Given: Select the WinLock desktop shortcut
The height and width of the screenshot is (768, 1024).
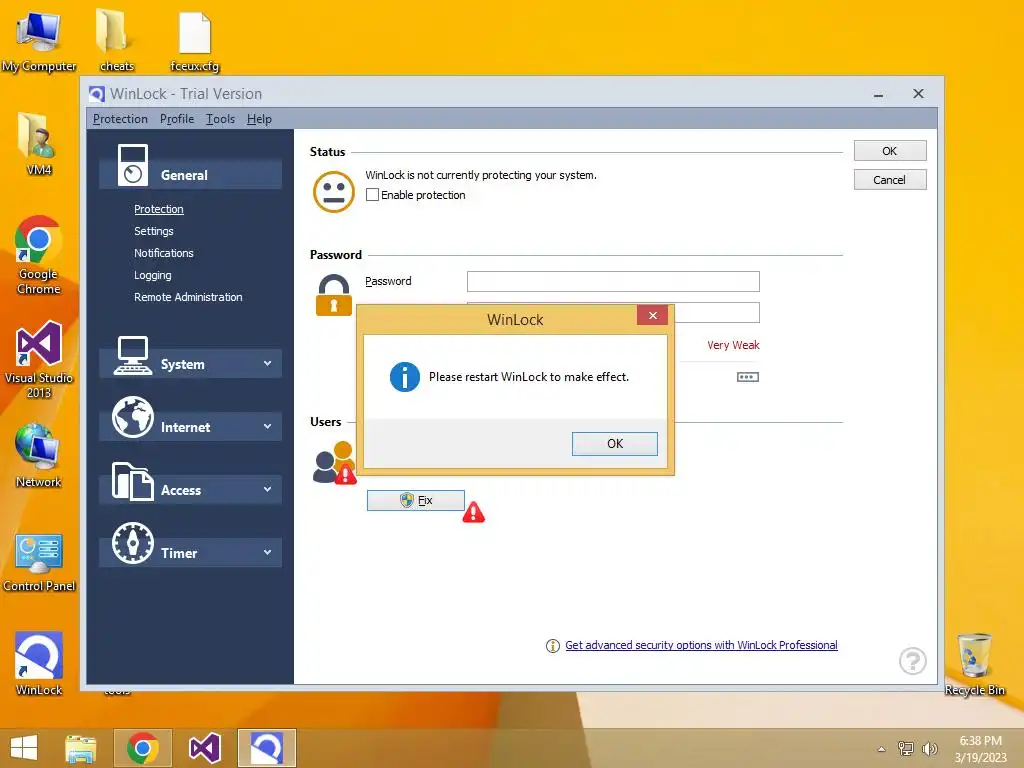Looking at the screenshot, I should [39, 663].
